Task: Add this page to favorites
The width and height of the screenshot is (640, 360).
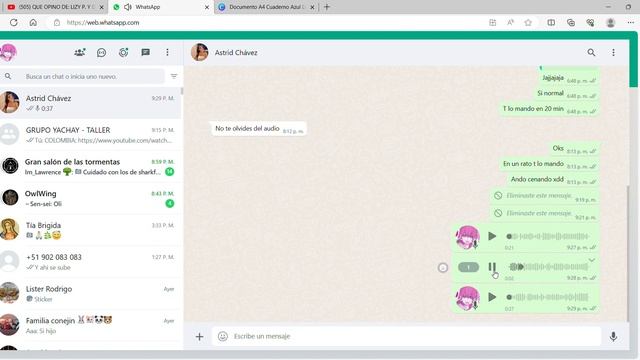Action: point(528,22)
